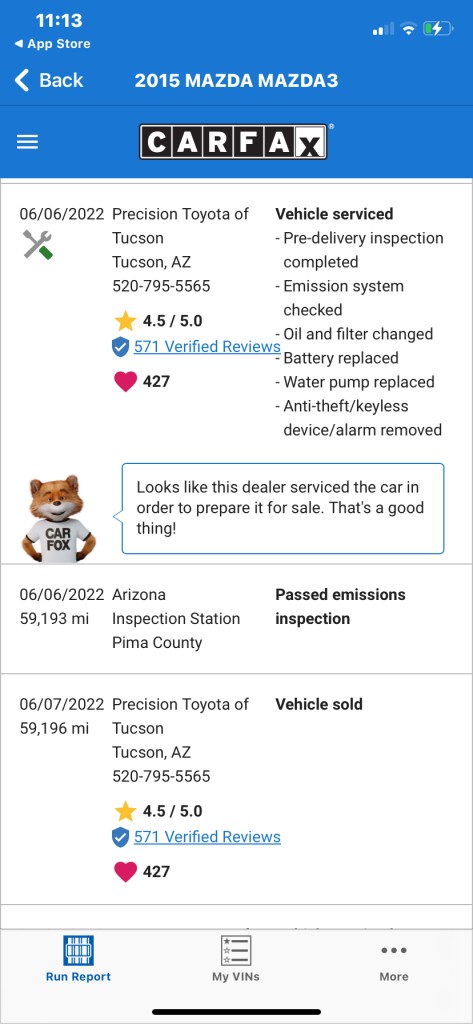Image resolution: width=473 pixels, height=1024 pixels.
Task: Open the hamburger menu icon
Action: coord(27,142)
